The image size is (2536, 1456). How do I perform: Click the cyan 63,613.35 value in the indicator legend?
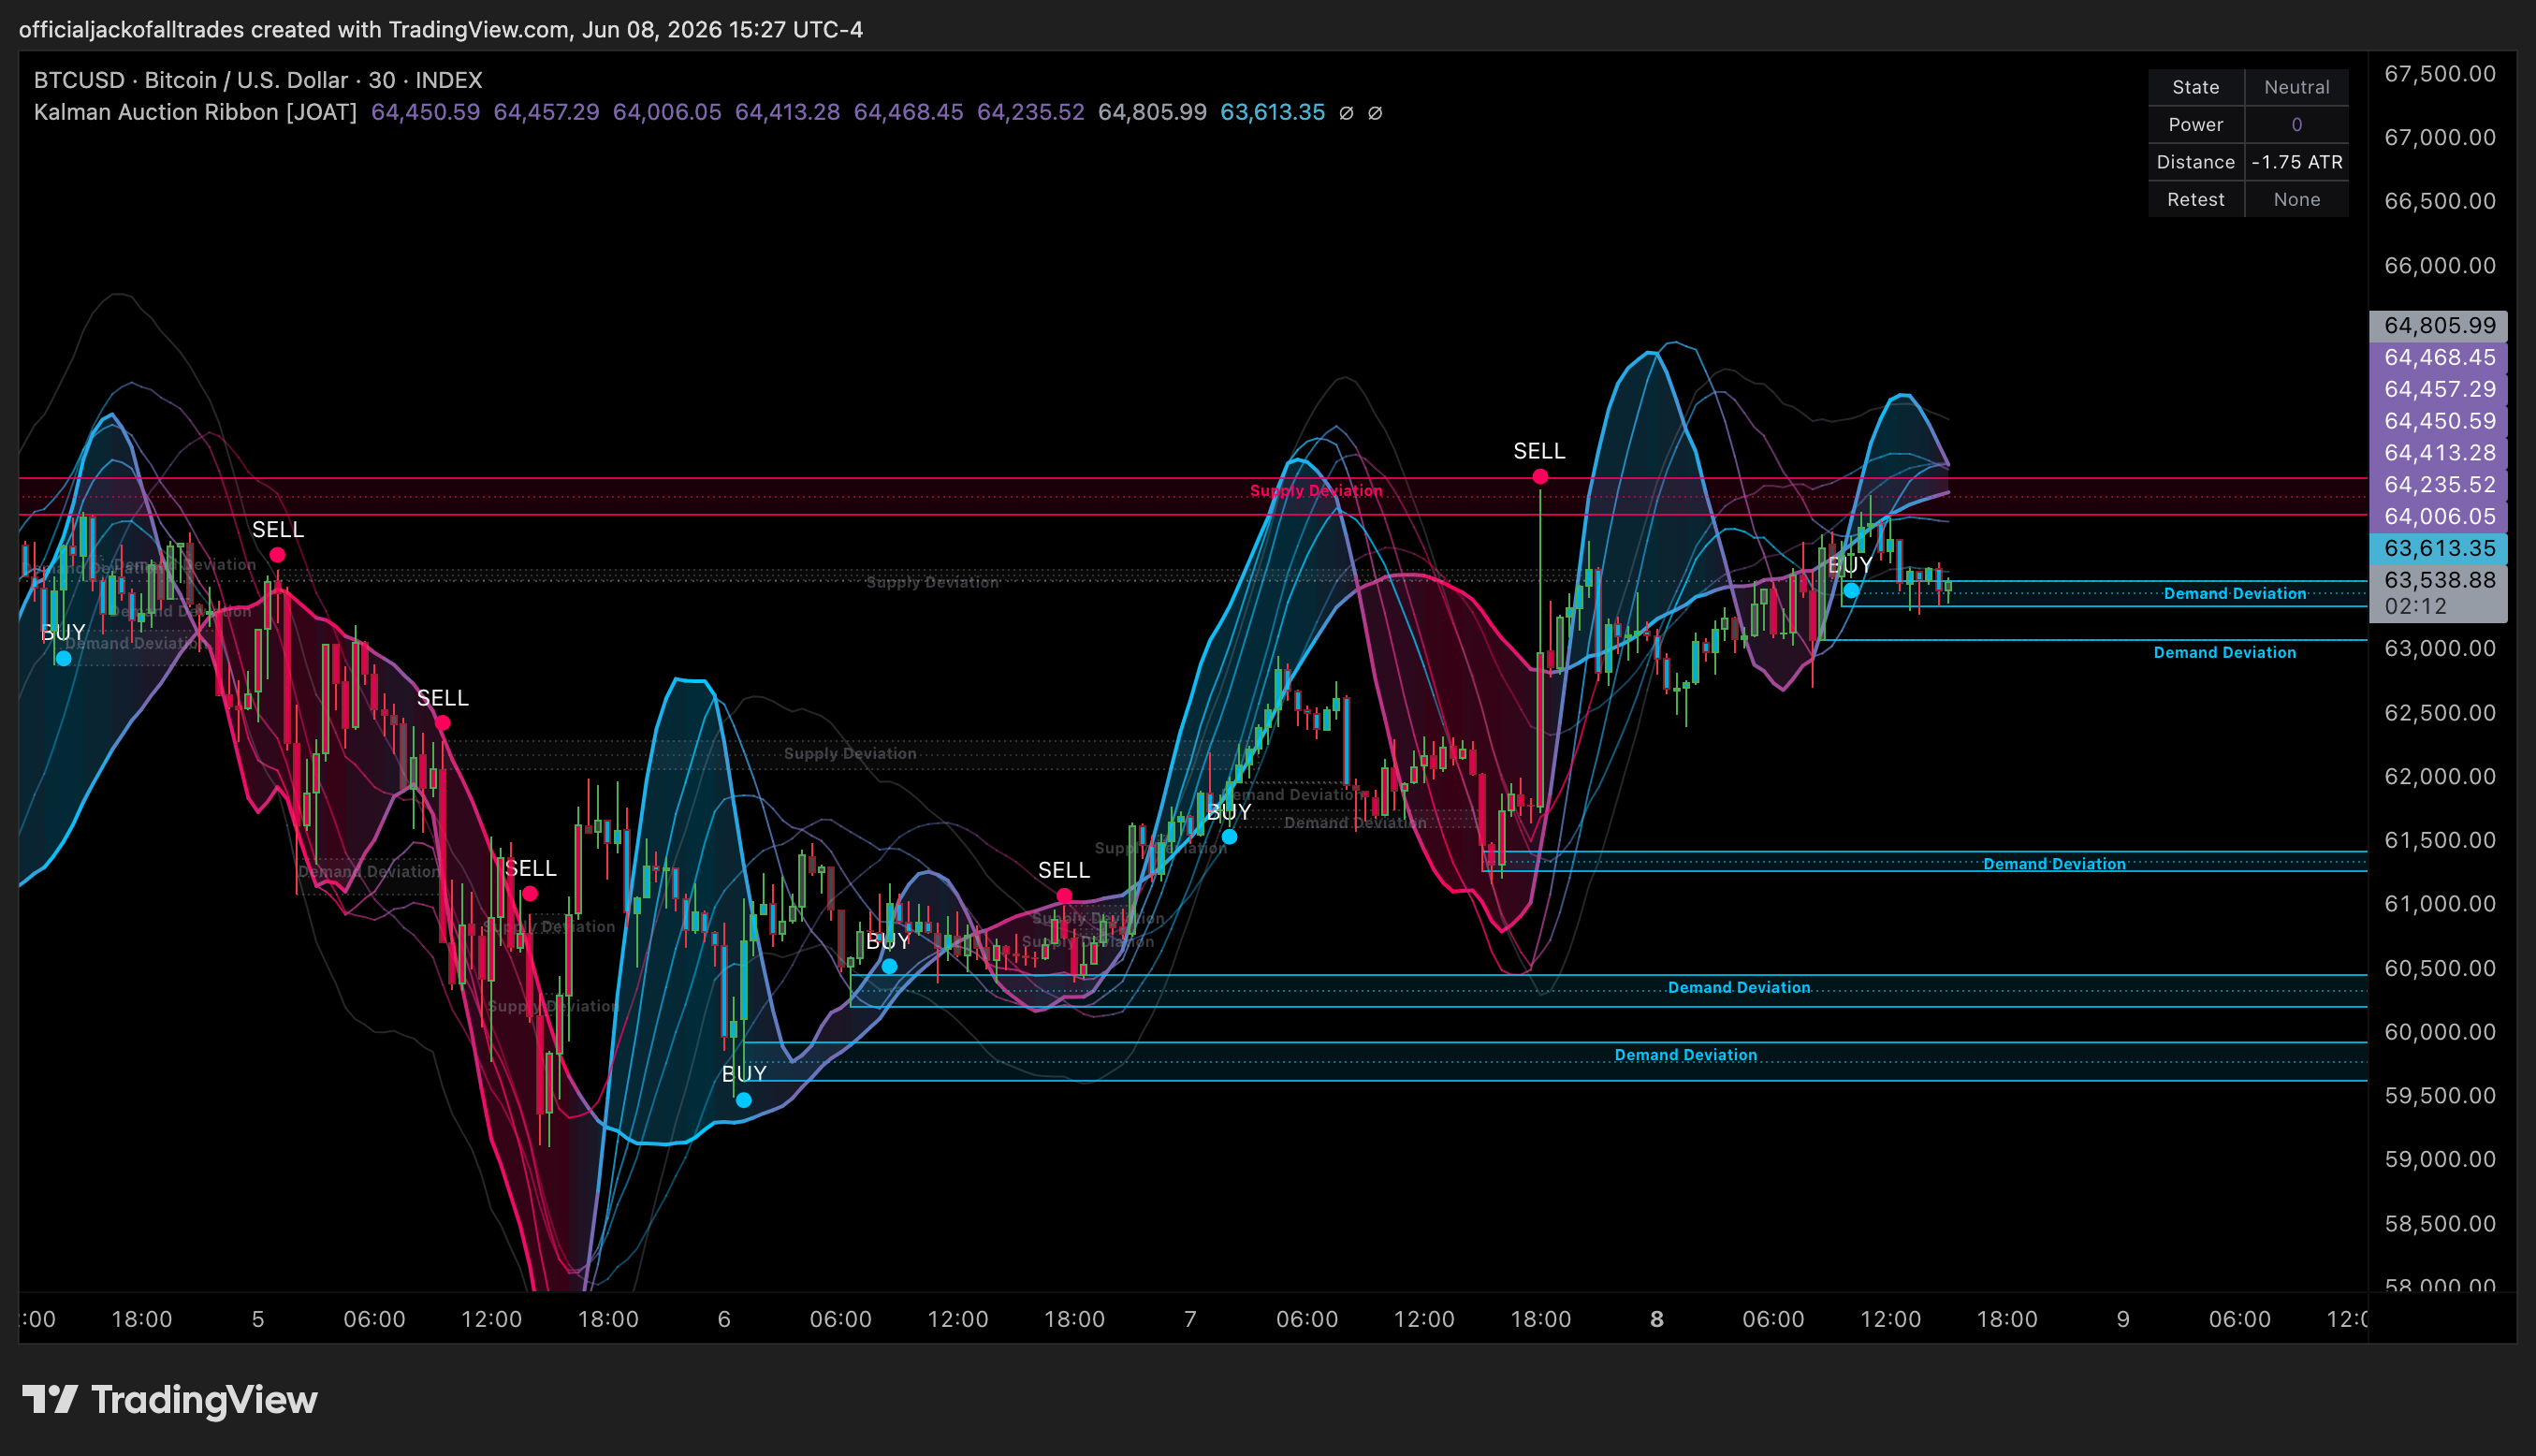click(x=1272, y=112)
